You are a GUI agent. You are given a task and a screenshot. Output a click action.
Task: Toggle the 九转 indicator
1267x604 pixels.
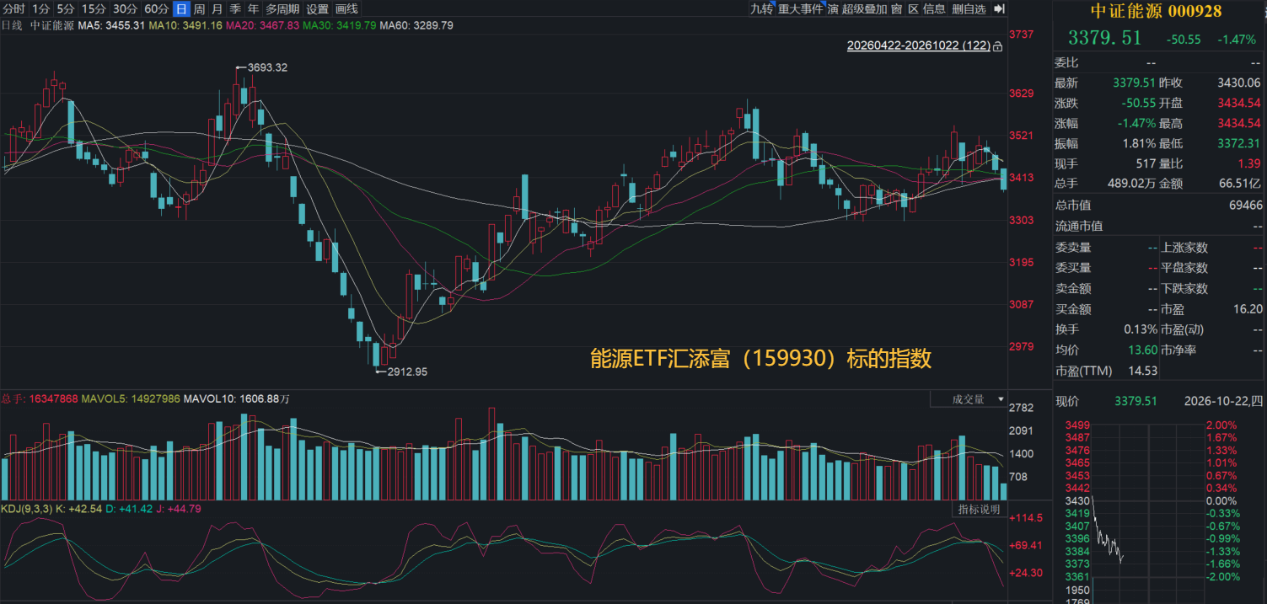[761, 9]
